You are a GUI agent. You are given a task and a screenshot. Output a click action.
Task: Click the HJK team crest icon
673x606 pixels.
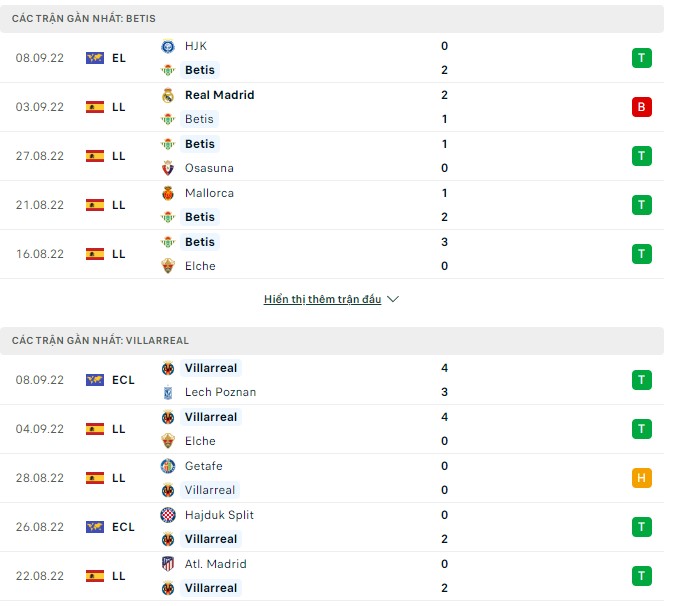click(x=167, y=46)
